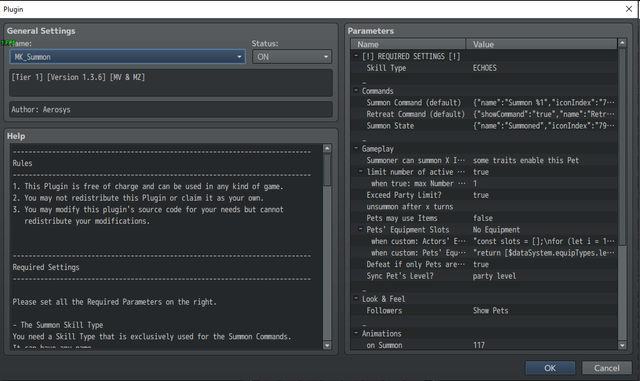640x381 pixels.
Task: Click the Parameters list scrollbar thumb
Action: 622,147
